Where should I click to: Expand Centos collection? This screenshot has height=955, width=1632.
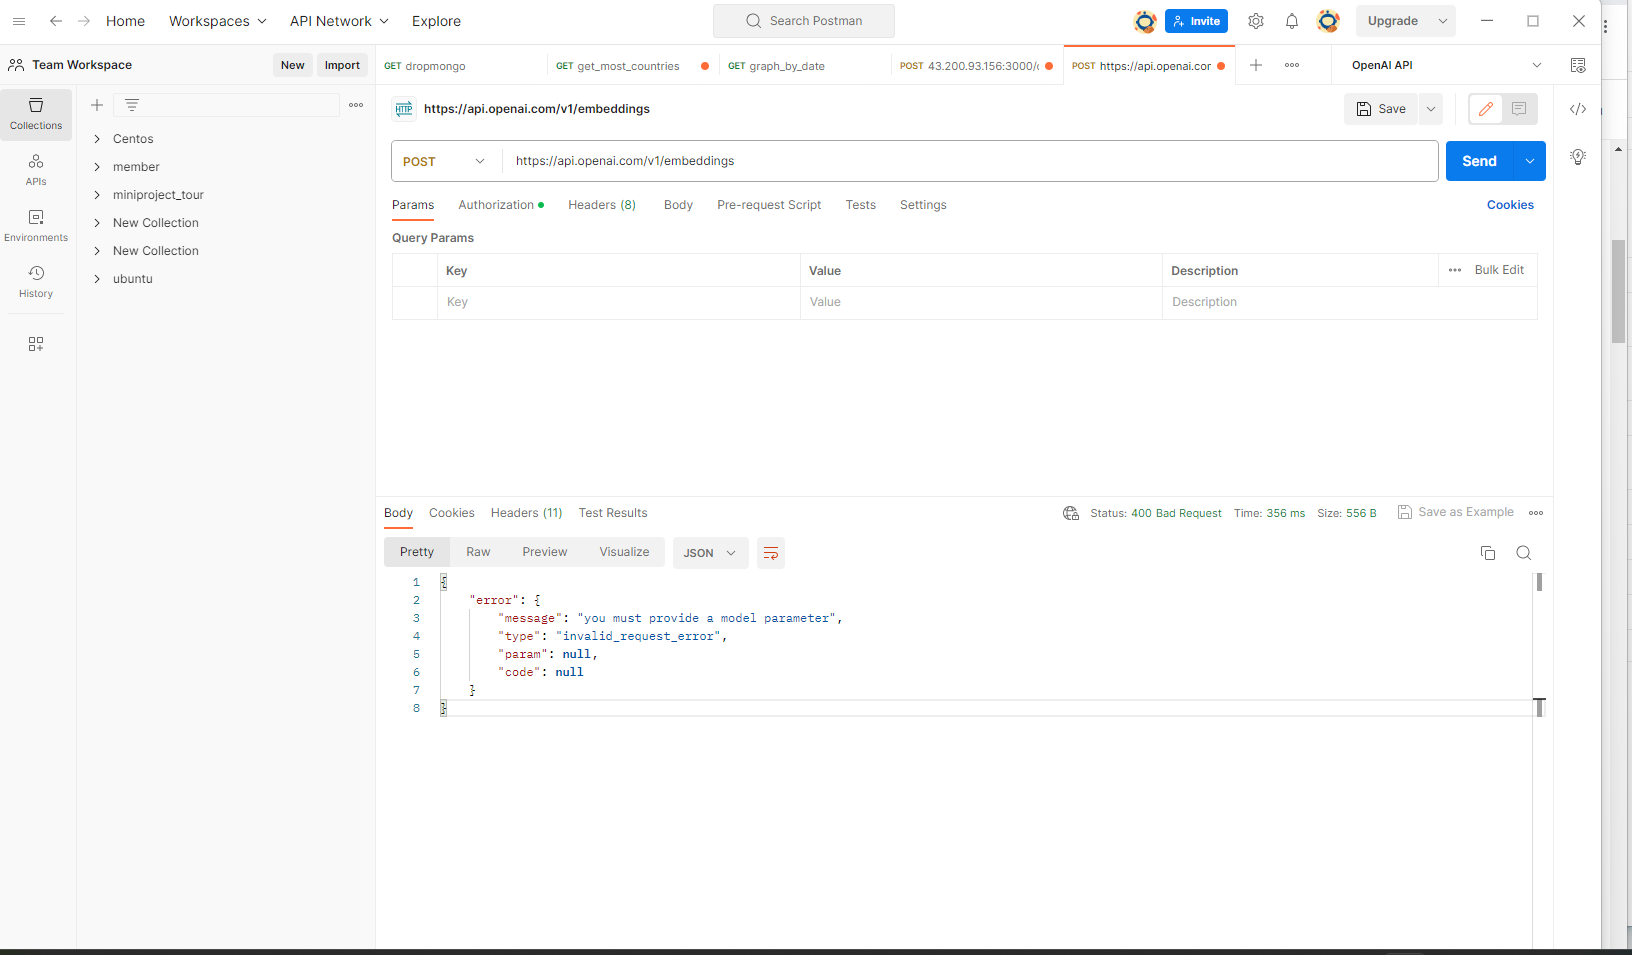97,139
